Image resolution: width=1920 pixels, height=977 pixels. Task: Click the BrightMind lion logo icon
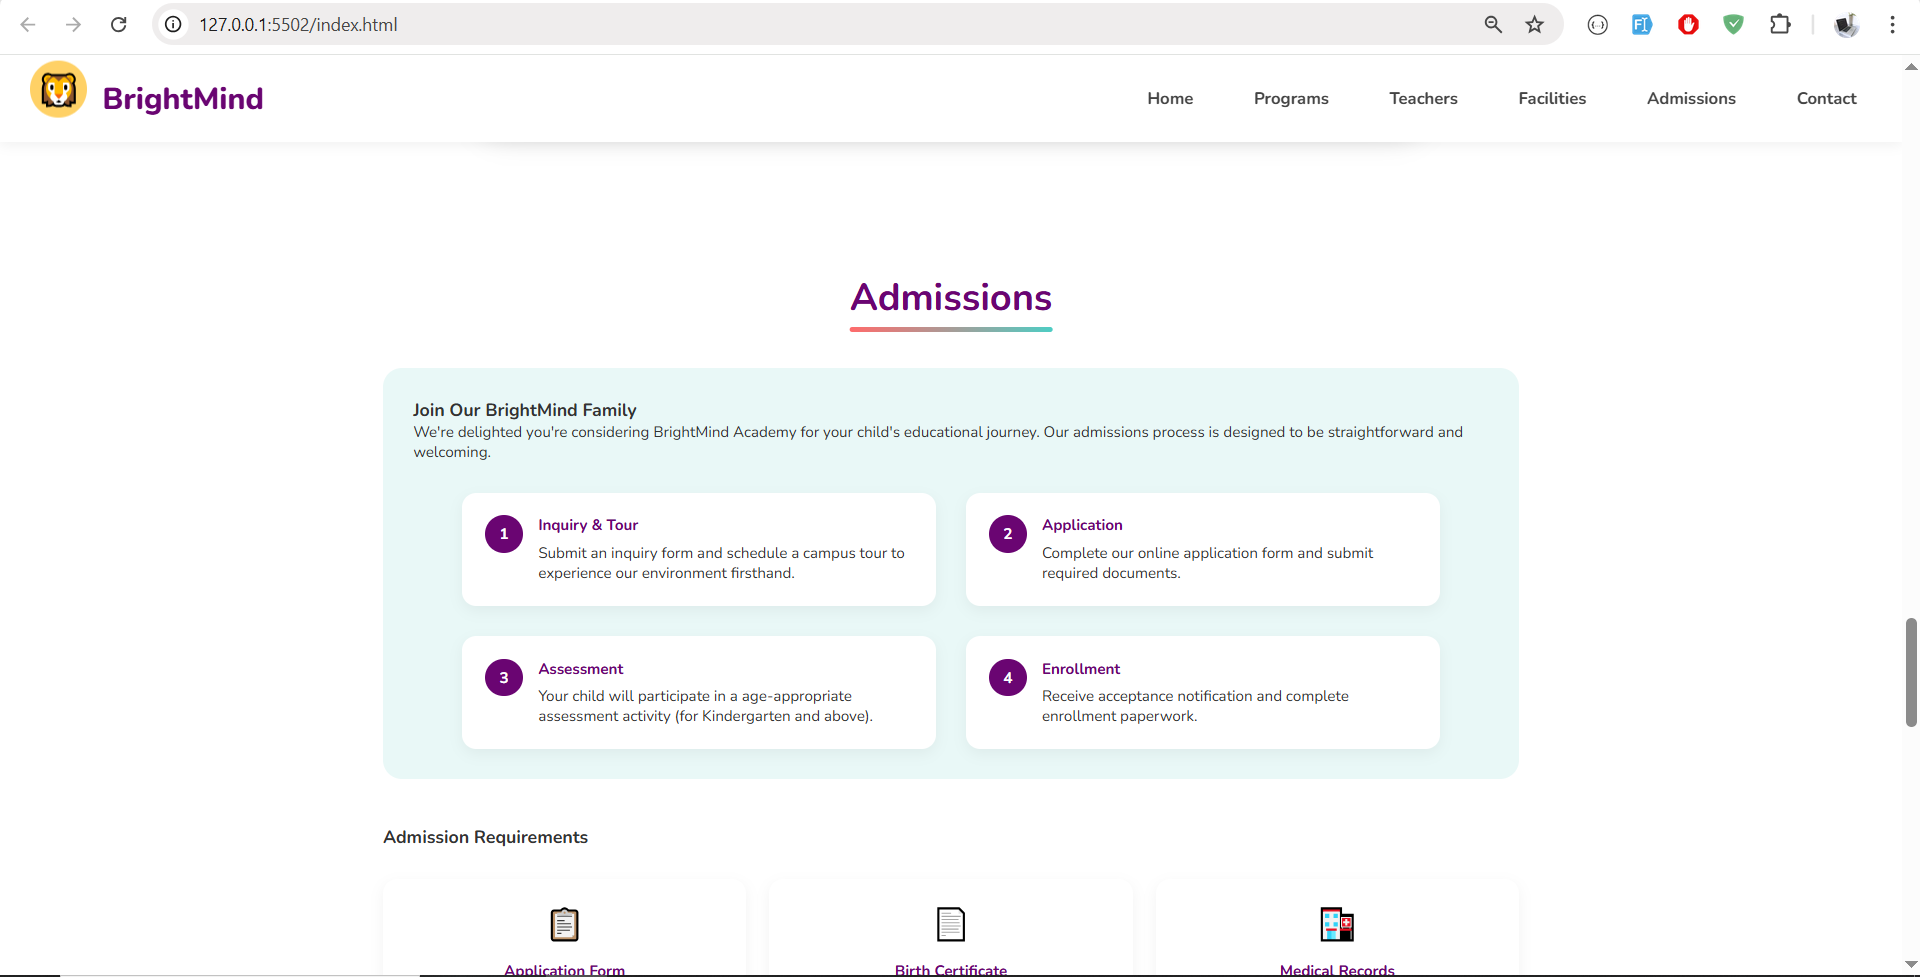(x=58, y=90)
